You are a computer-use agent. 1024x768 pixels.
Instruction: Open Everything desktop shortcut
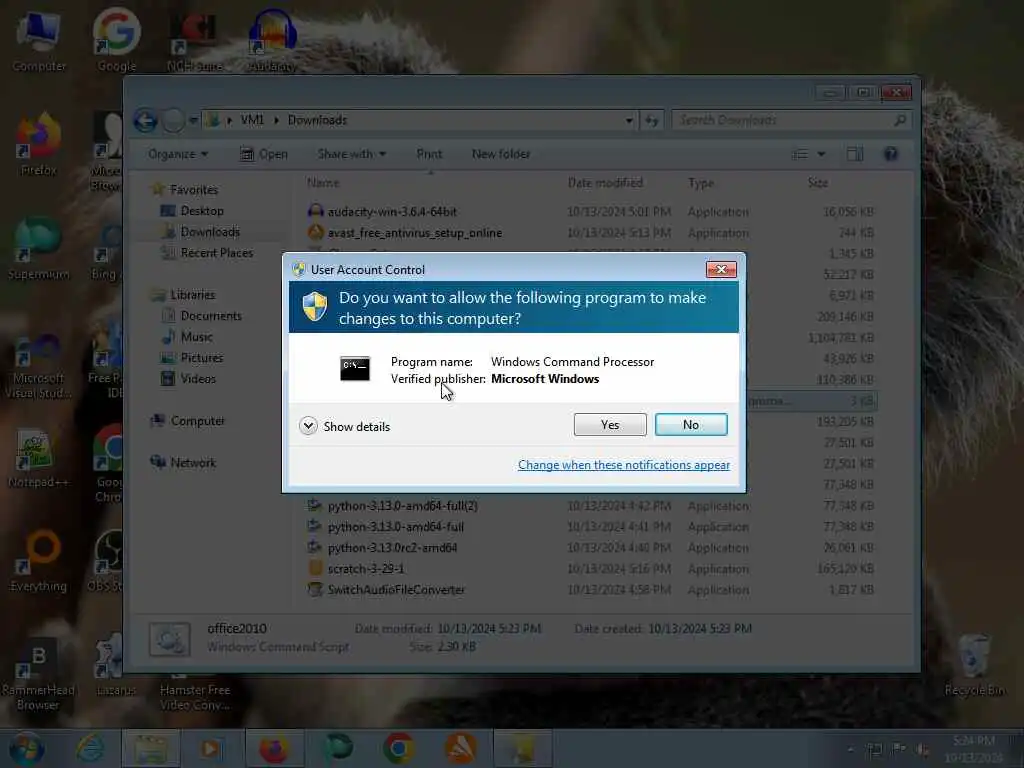(39, 561)
